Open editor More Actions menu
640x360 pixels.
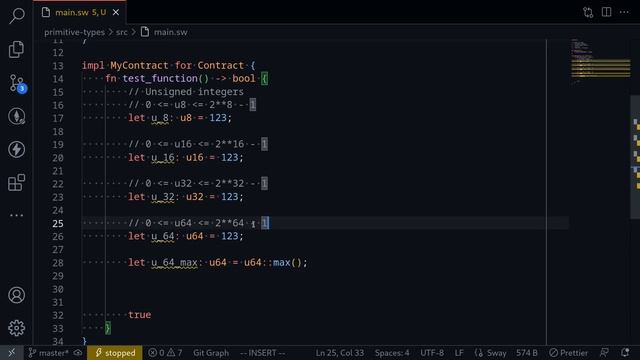(624, 12)
